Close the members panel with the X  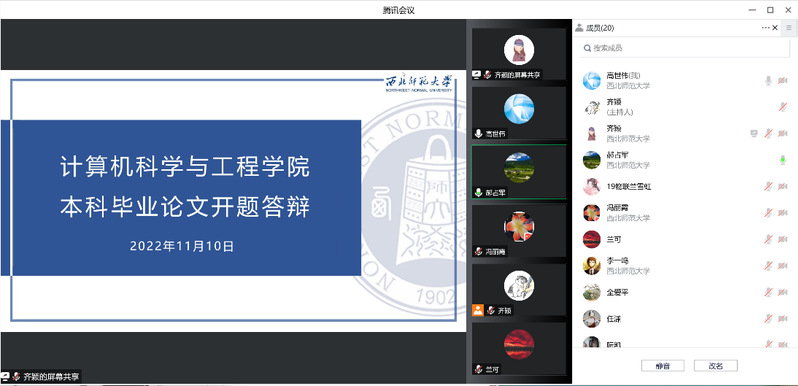point(775,28)
